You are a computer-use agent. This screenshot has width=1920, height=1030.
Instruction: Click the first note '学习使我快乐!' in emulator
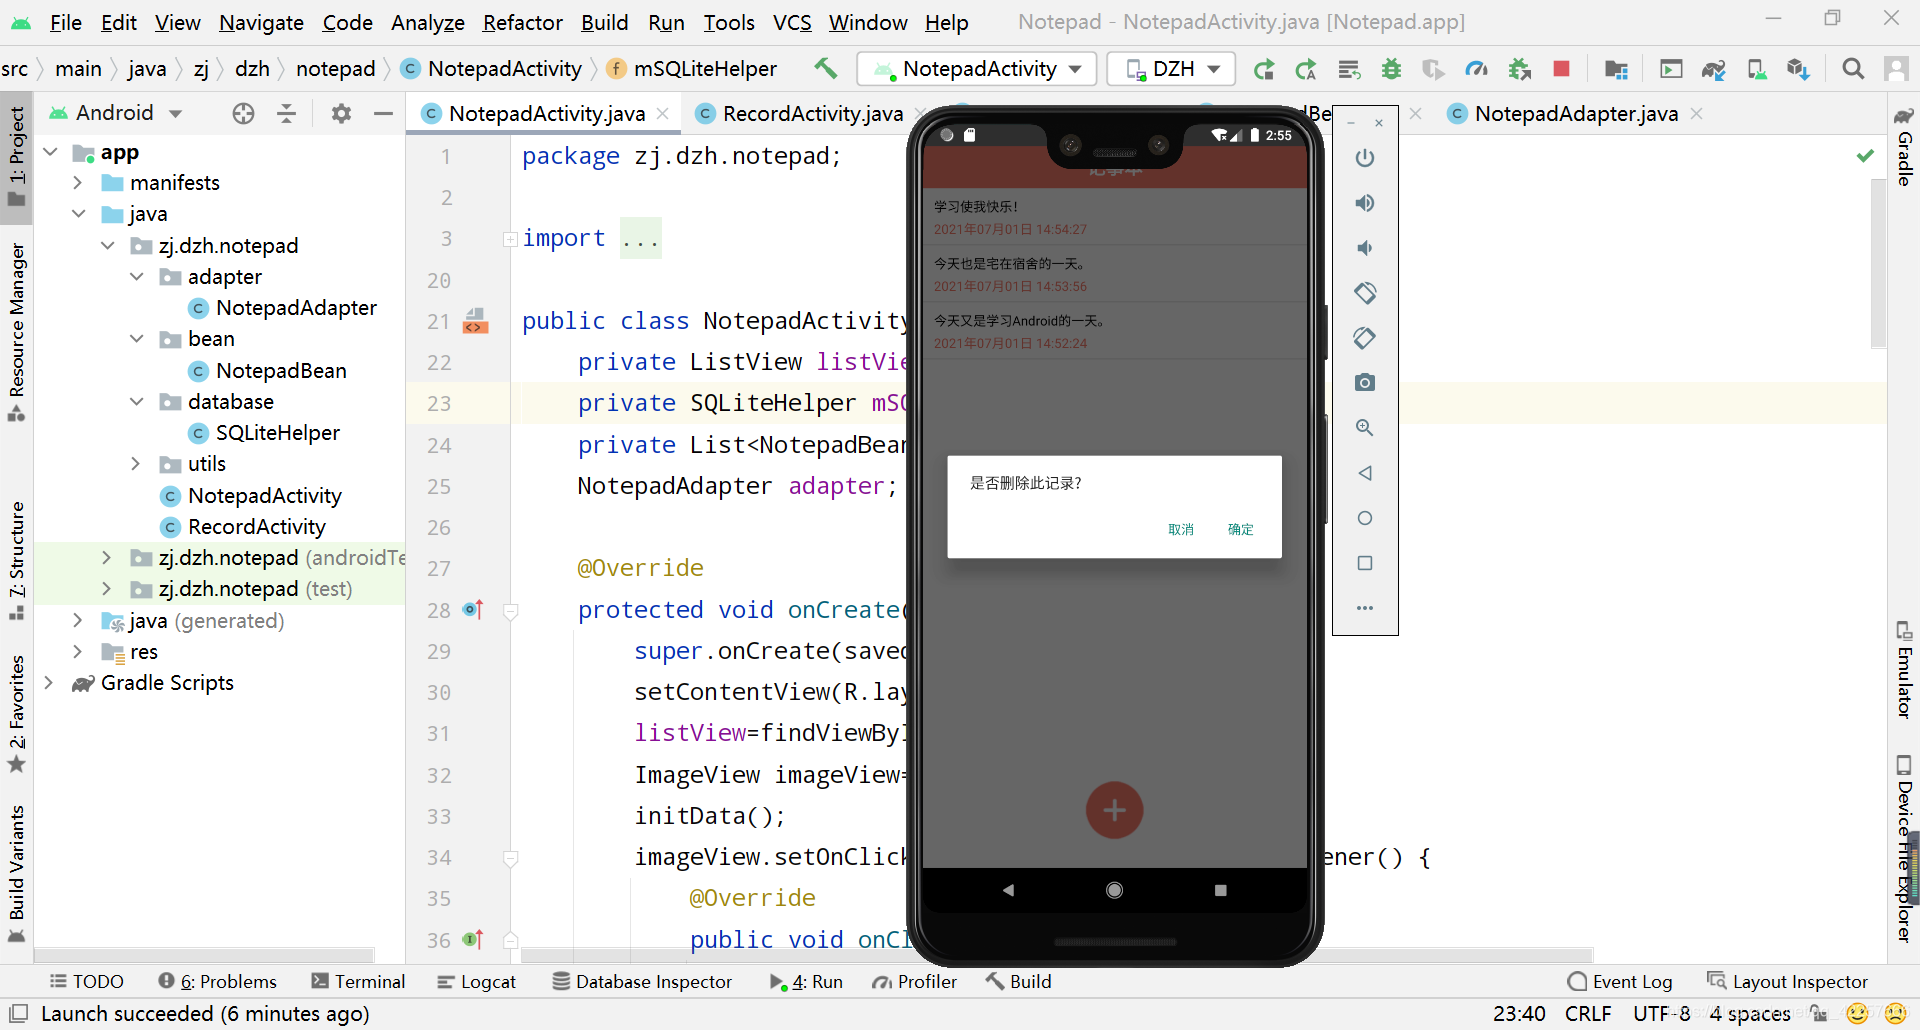1114,217
